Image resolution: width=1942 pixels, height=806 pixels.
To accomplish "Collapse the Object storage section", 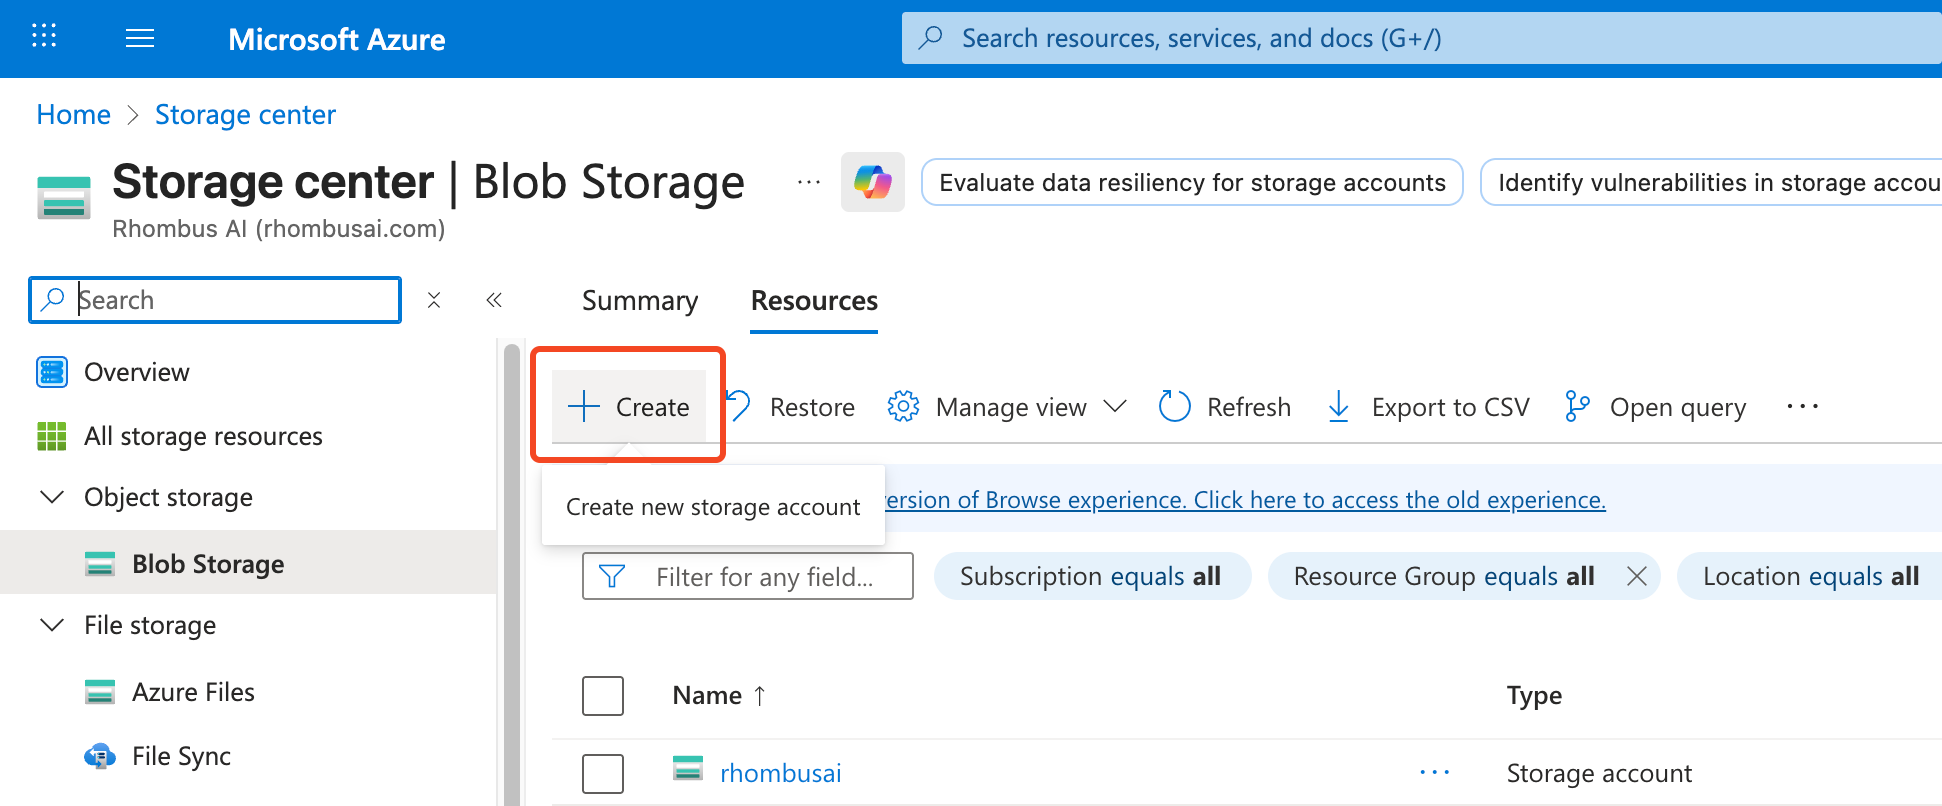I will tap(52, 497).
